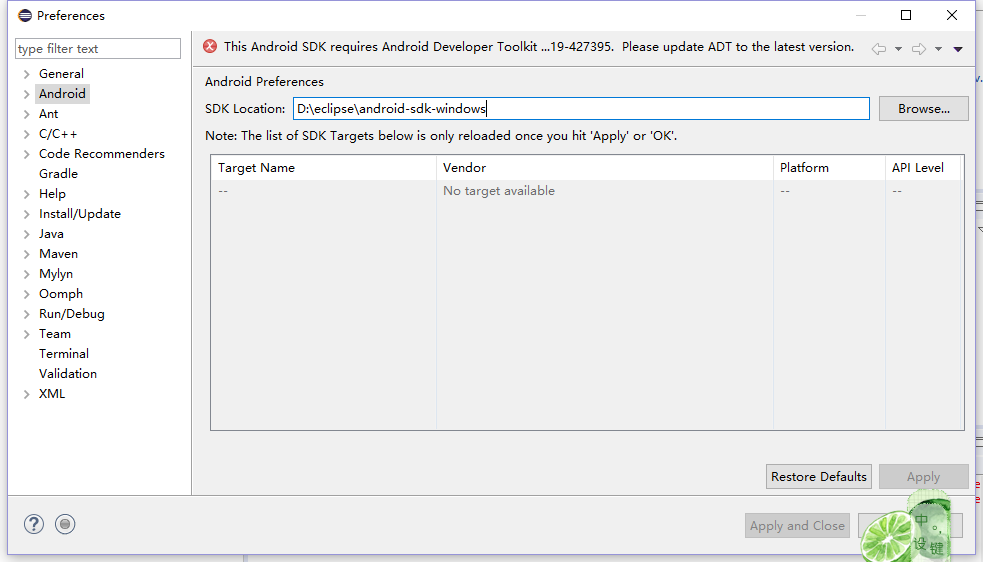Select Oomph preferences page
The width and height of the screenshot is (983, 562).
click(61, 294)
